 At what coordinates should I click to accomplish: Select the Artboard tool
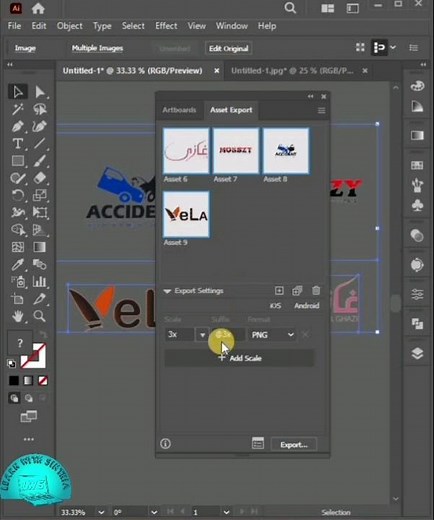tap(18, 299)
